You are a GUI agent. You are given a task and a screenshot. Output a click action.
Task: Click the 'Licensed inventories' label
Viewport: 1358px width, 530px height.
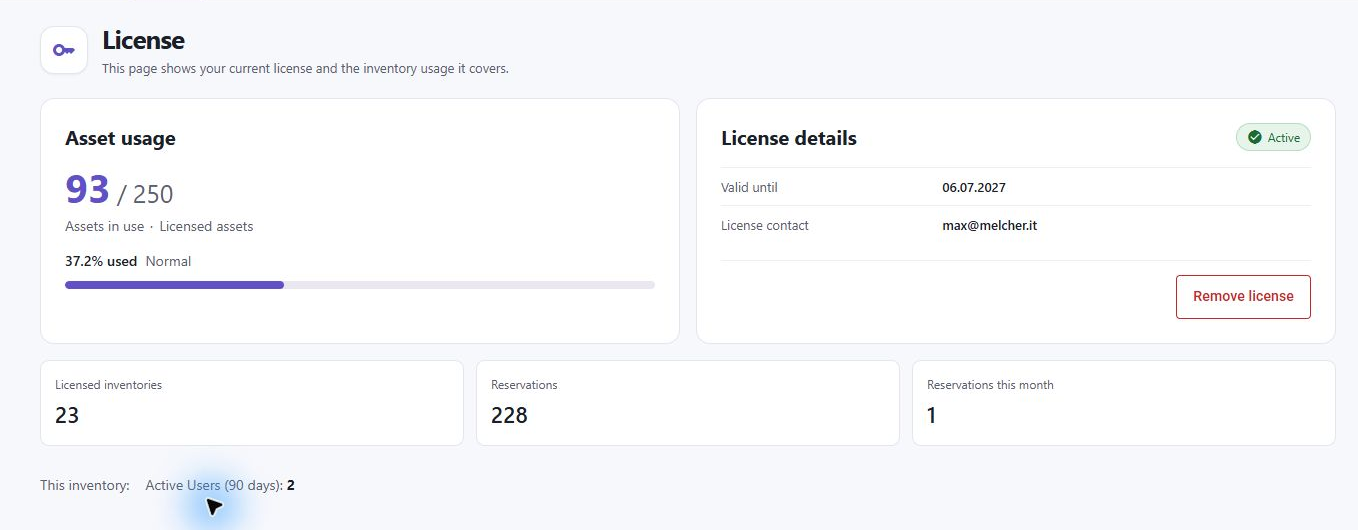click(x=108, y=384)
